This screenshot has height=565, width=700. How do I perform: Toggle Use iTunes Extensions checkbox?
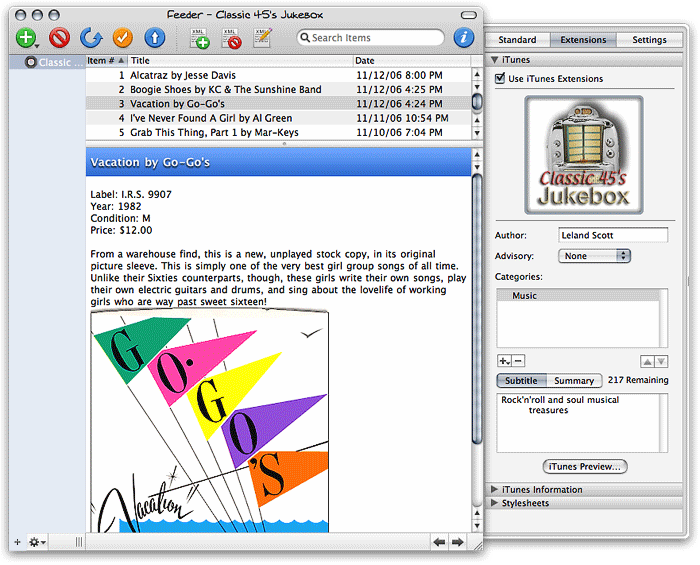click(500, 79)
